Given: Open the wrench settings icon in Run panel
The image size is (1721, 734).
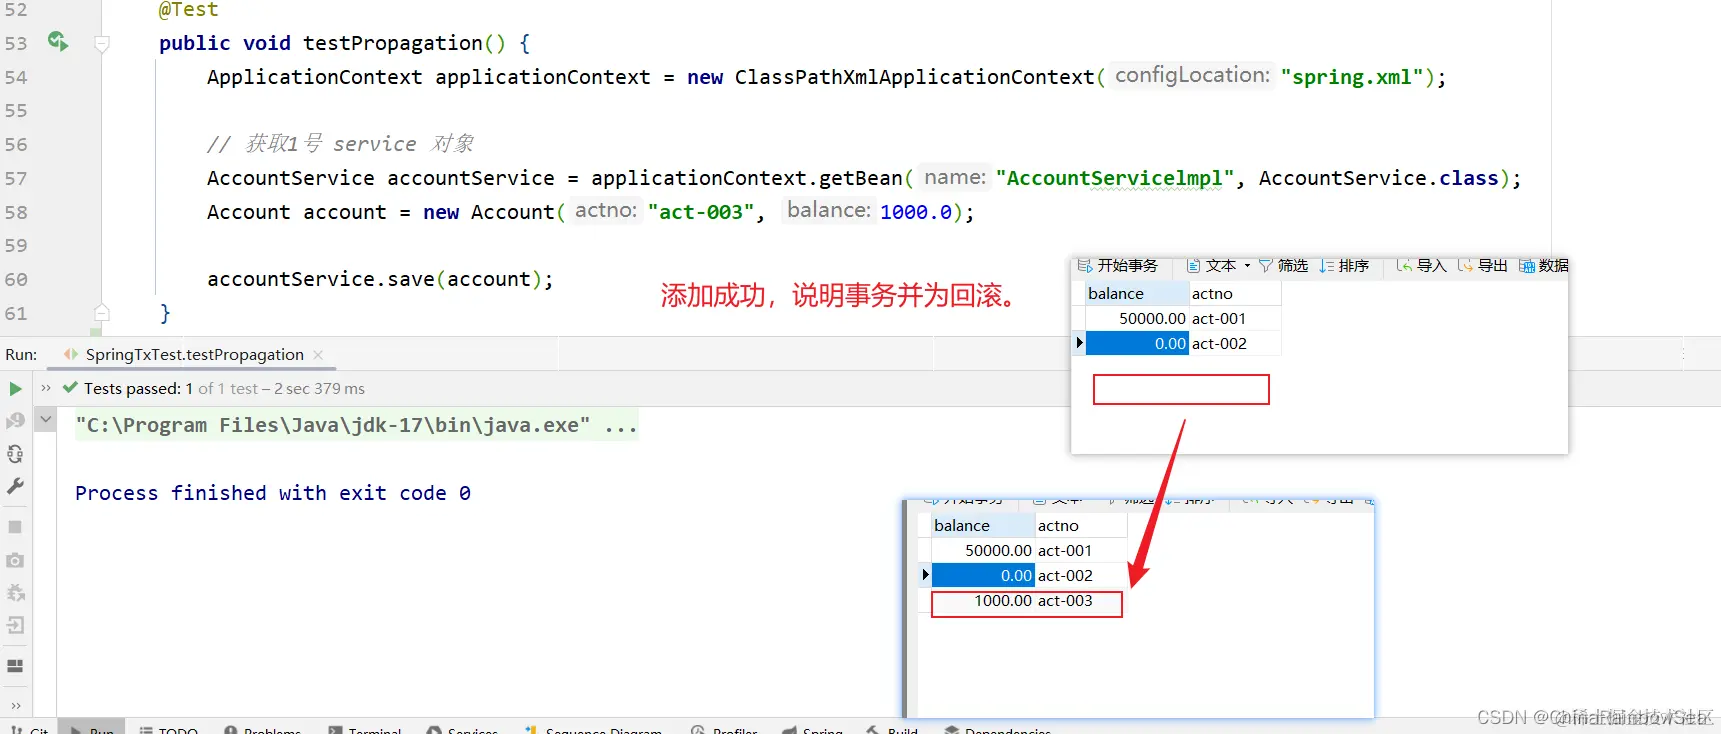Looking at the screenshot, I should click(15, 486).
